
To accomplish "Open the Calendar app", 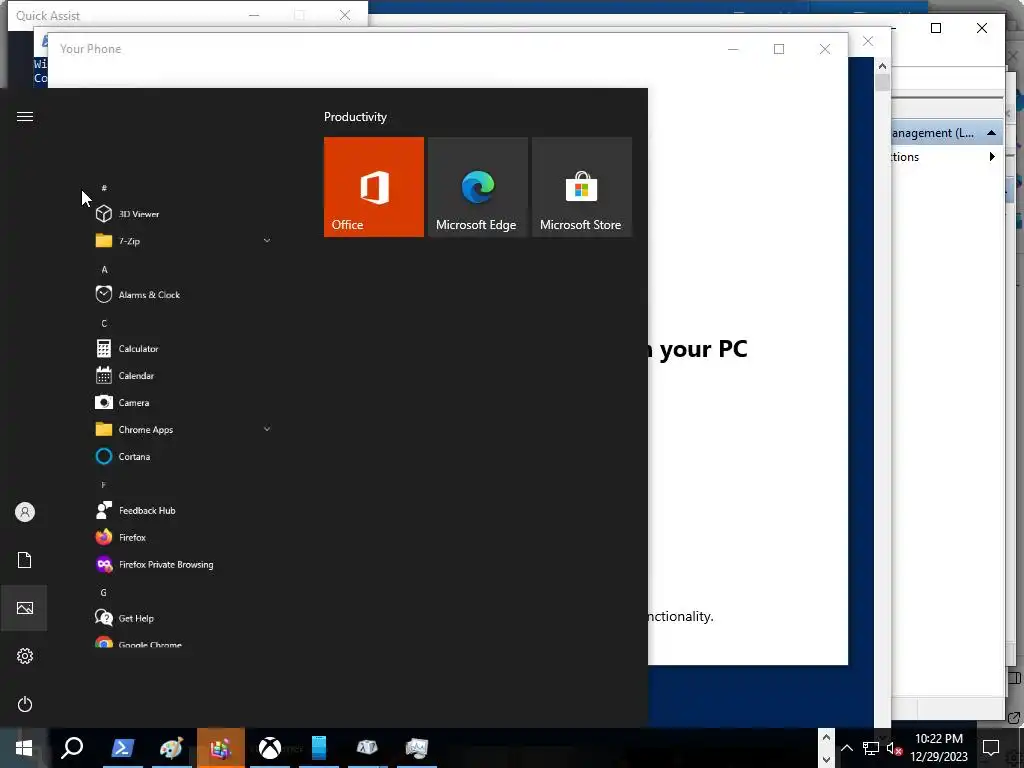I will (x=183, y=376).
